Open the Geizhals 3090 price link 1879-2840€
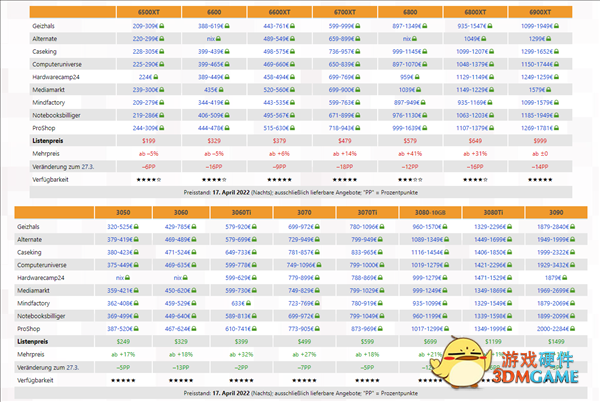Screen dimensions: 600x402 tap(553, 227)
